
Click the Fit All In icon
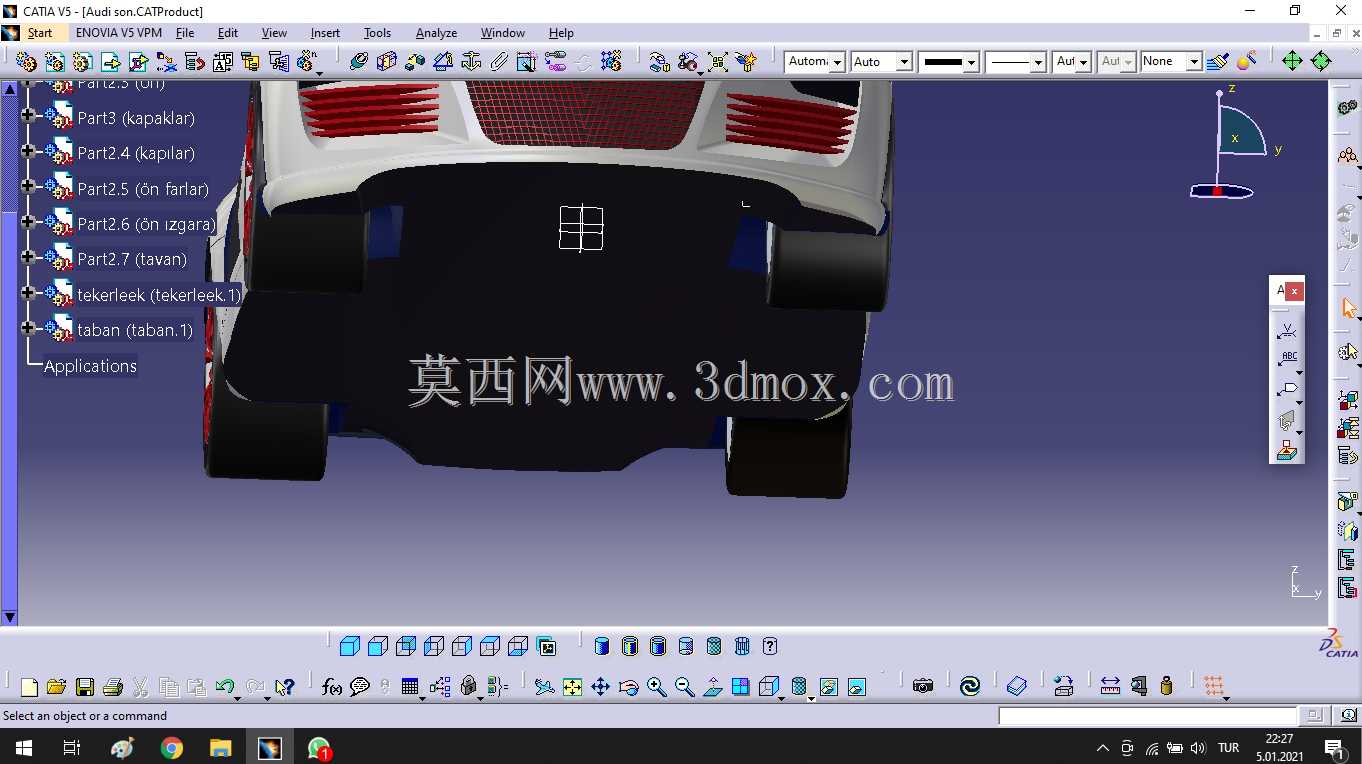(572, 687)
